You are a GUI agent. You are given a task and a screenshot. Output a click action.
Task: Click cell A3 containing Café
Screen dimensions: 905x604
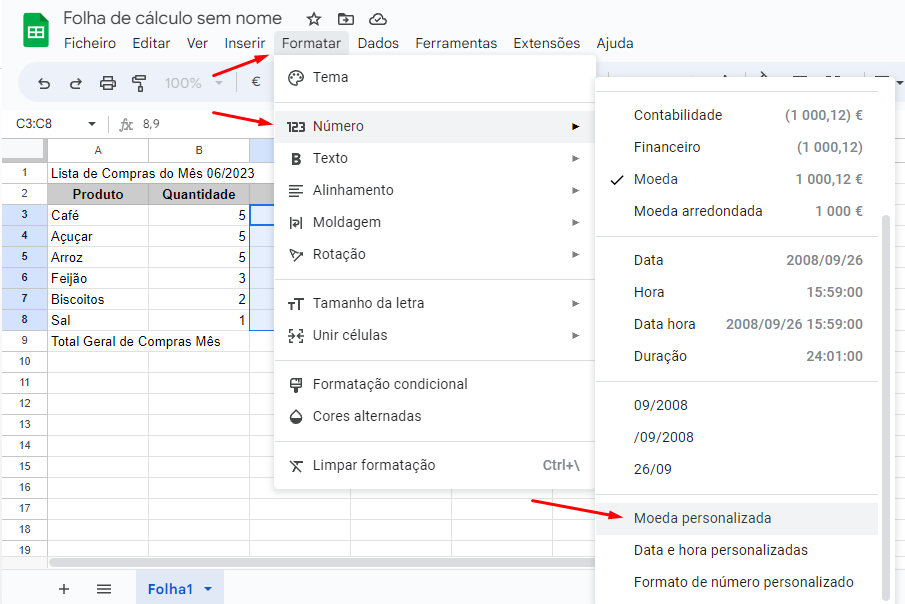point(98,215)
